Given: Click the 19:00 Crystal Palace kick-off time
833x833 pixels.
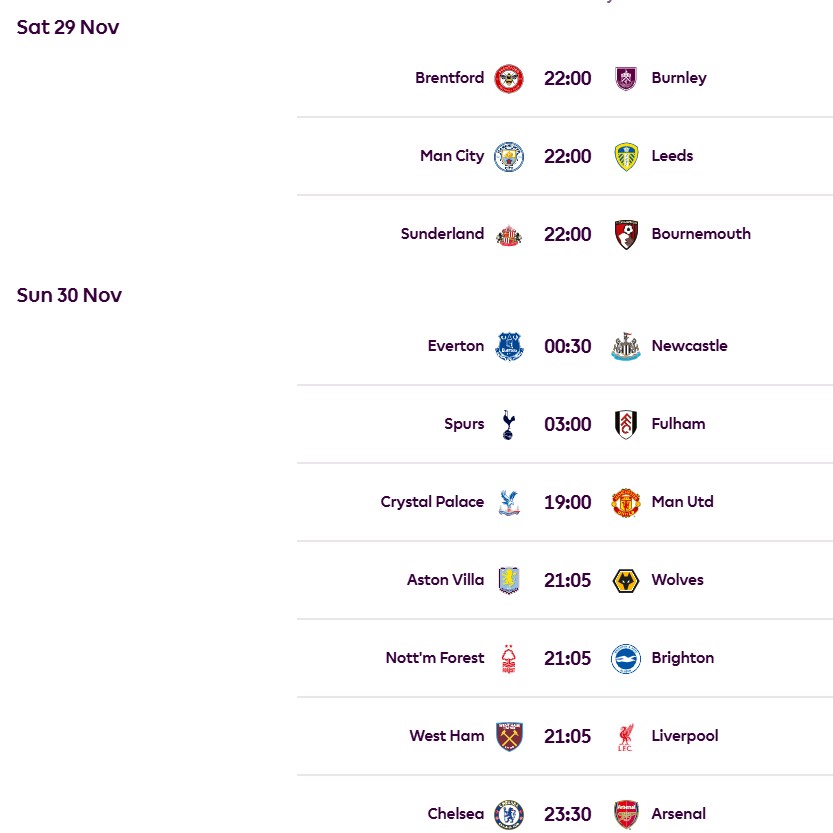Looking at the screenshot, I should point(567,502).
